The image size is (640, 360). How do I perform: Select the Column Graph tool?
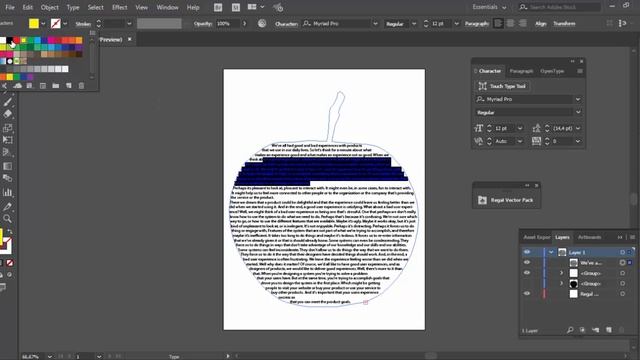pyautogui.click(x=7, y=192)
